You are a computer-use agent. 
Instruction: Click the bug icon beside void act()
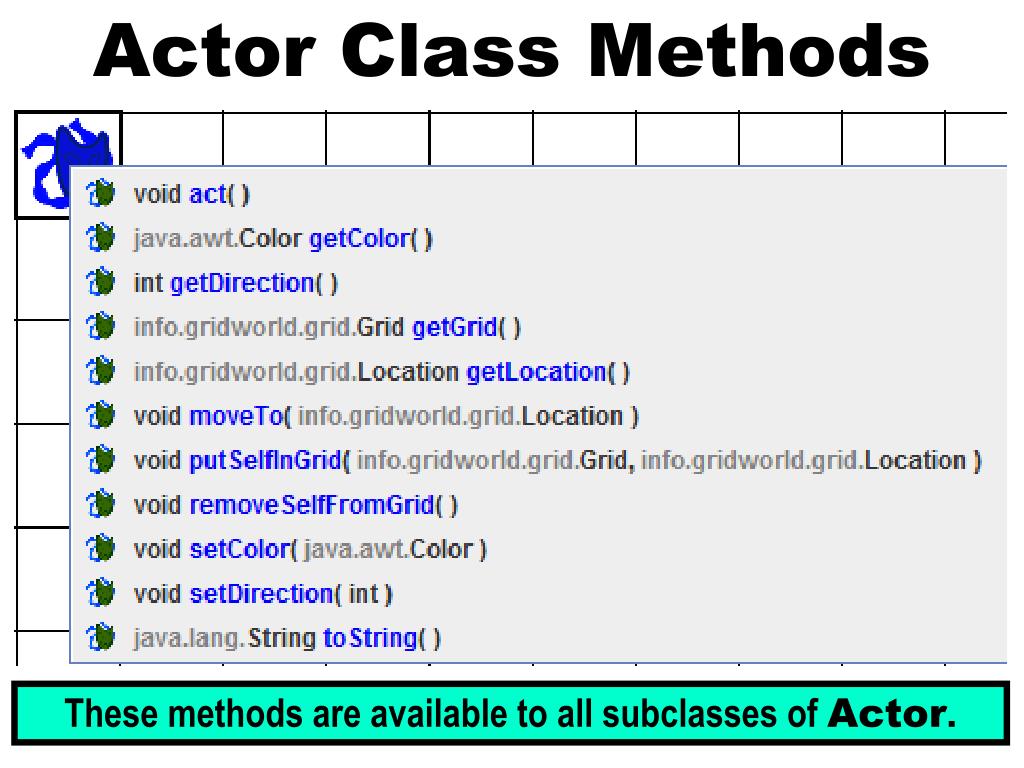pyautogui.click(x=101, y=194)
